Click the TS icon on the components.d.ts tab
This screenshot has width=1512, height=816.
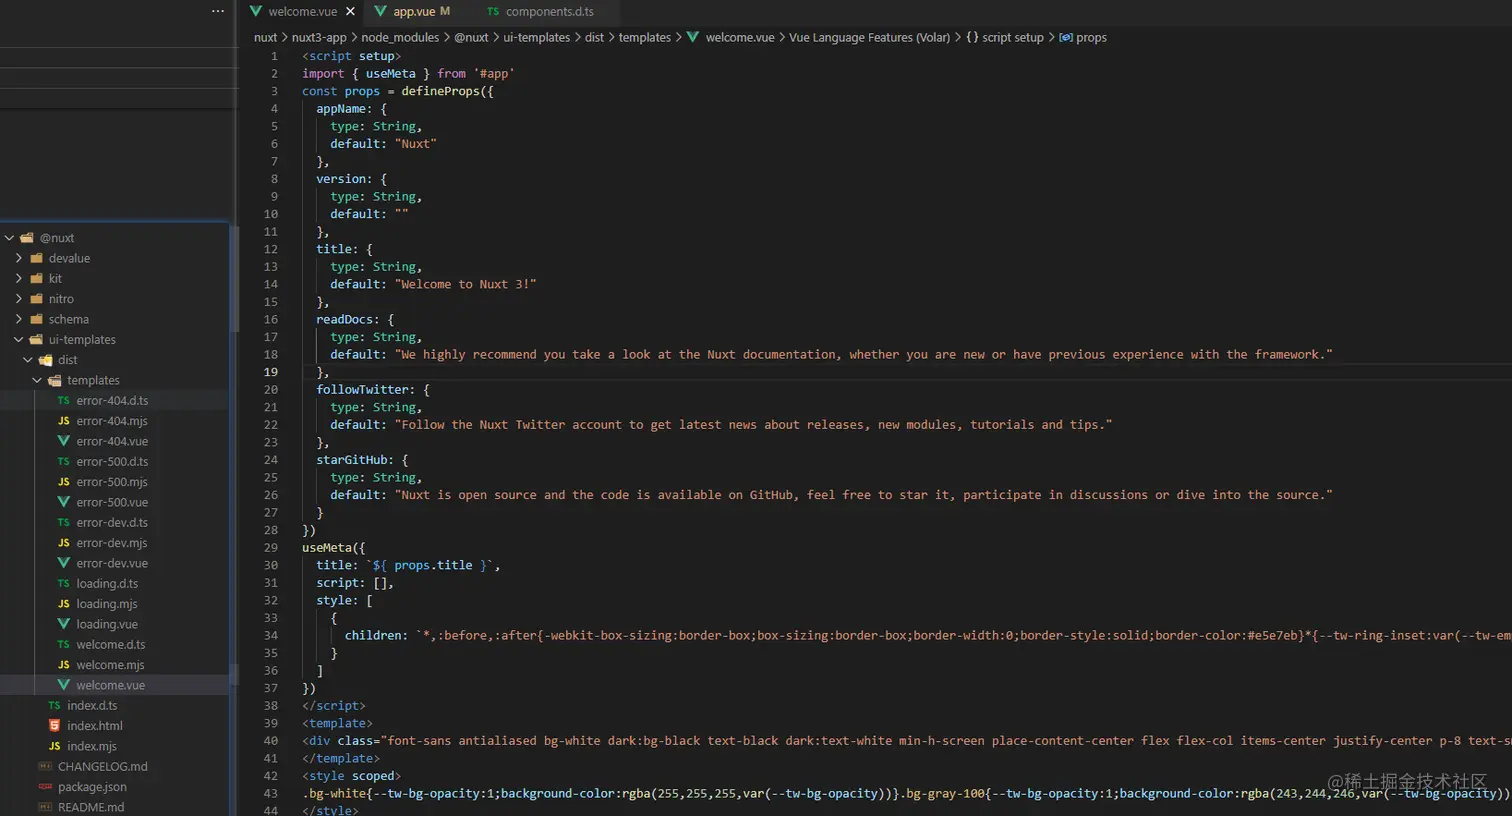coord(493,12)
